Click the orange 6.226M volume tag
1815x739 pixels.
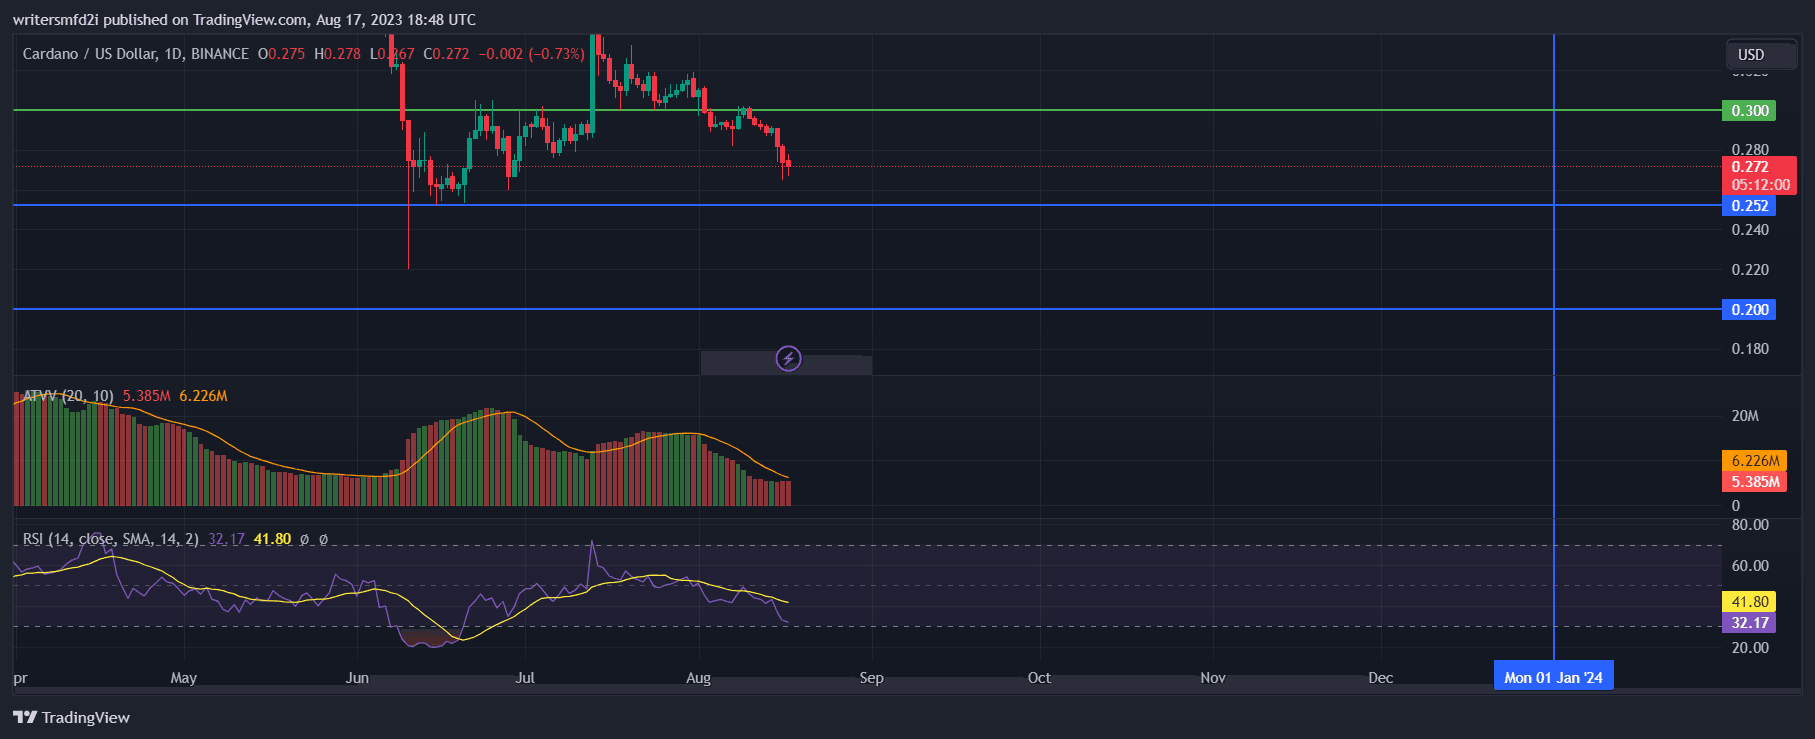pos(1753,461)
